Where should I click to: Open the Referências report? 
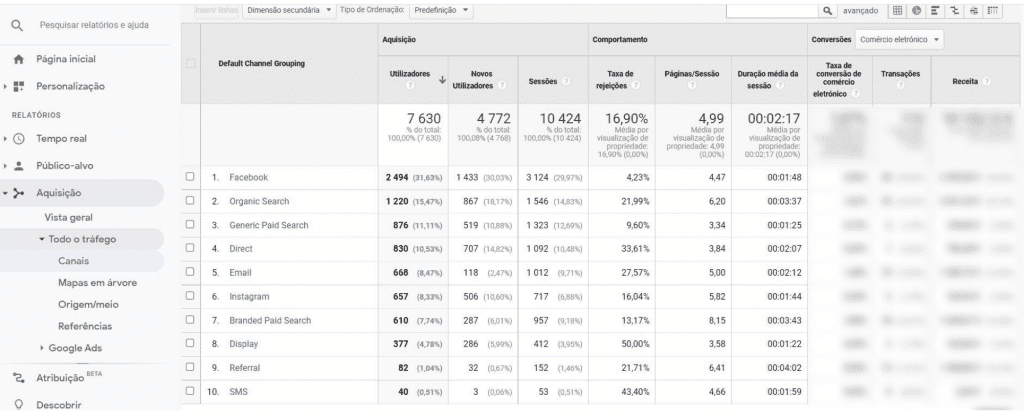85,326
